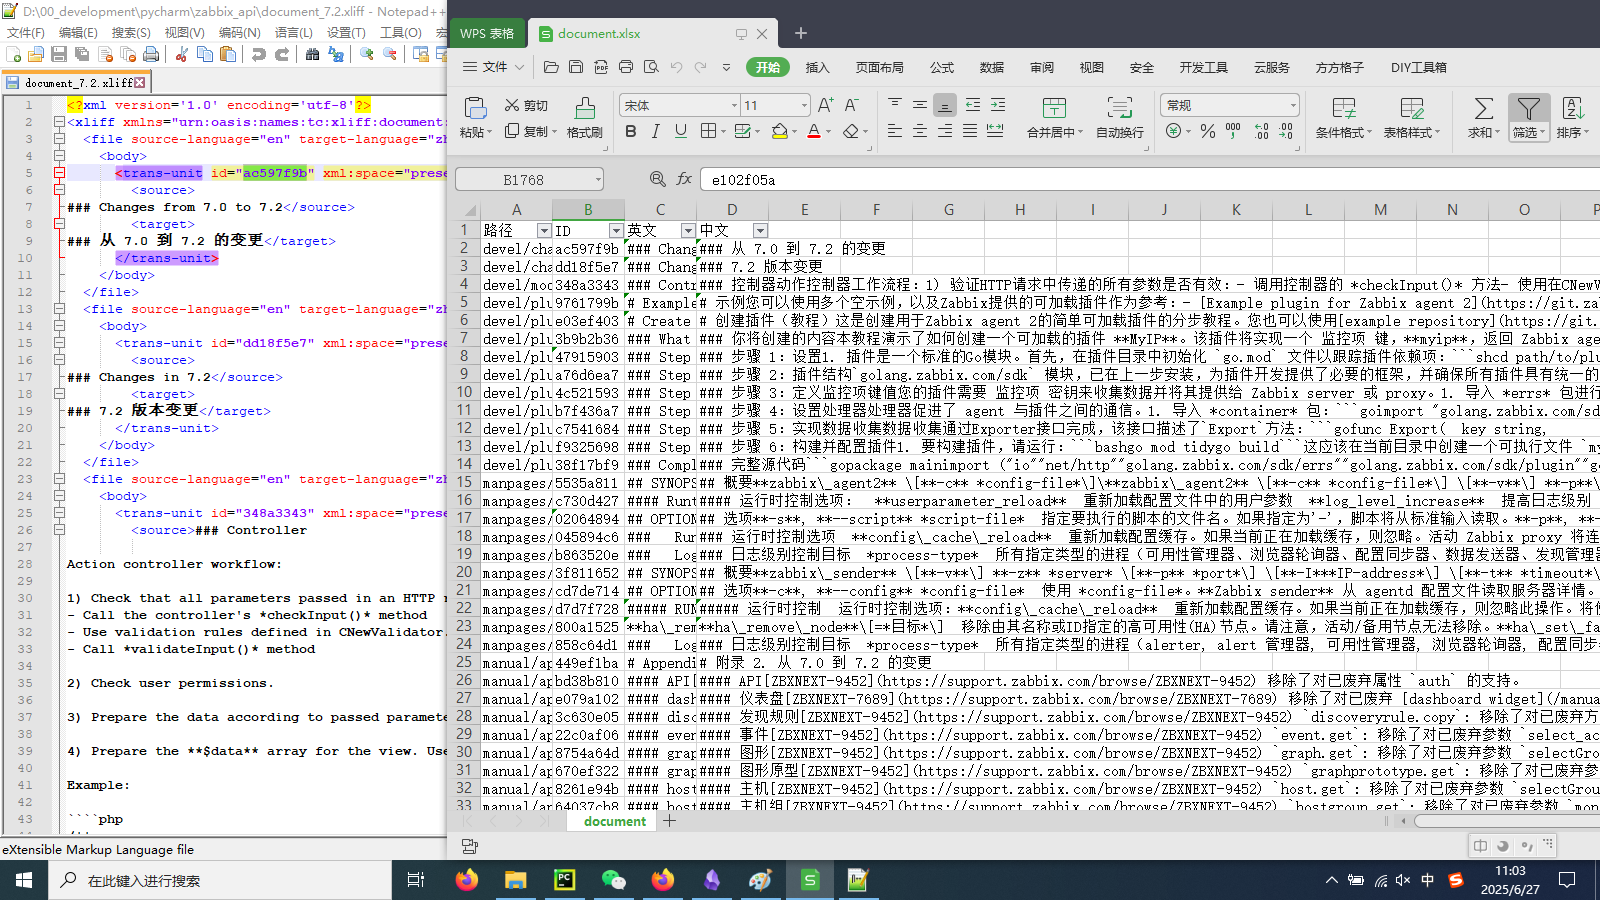1600x900 pixels.
Task: Open WeChat from Windows taskbar
Action: 613,880
